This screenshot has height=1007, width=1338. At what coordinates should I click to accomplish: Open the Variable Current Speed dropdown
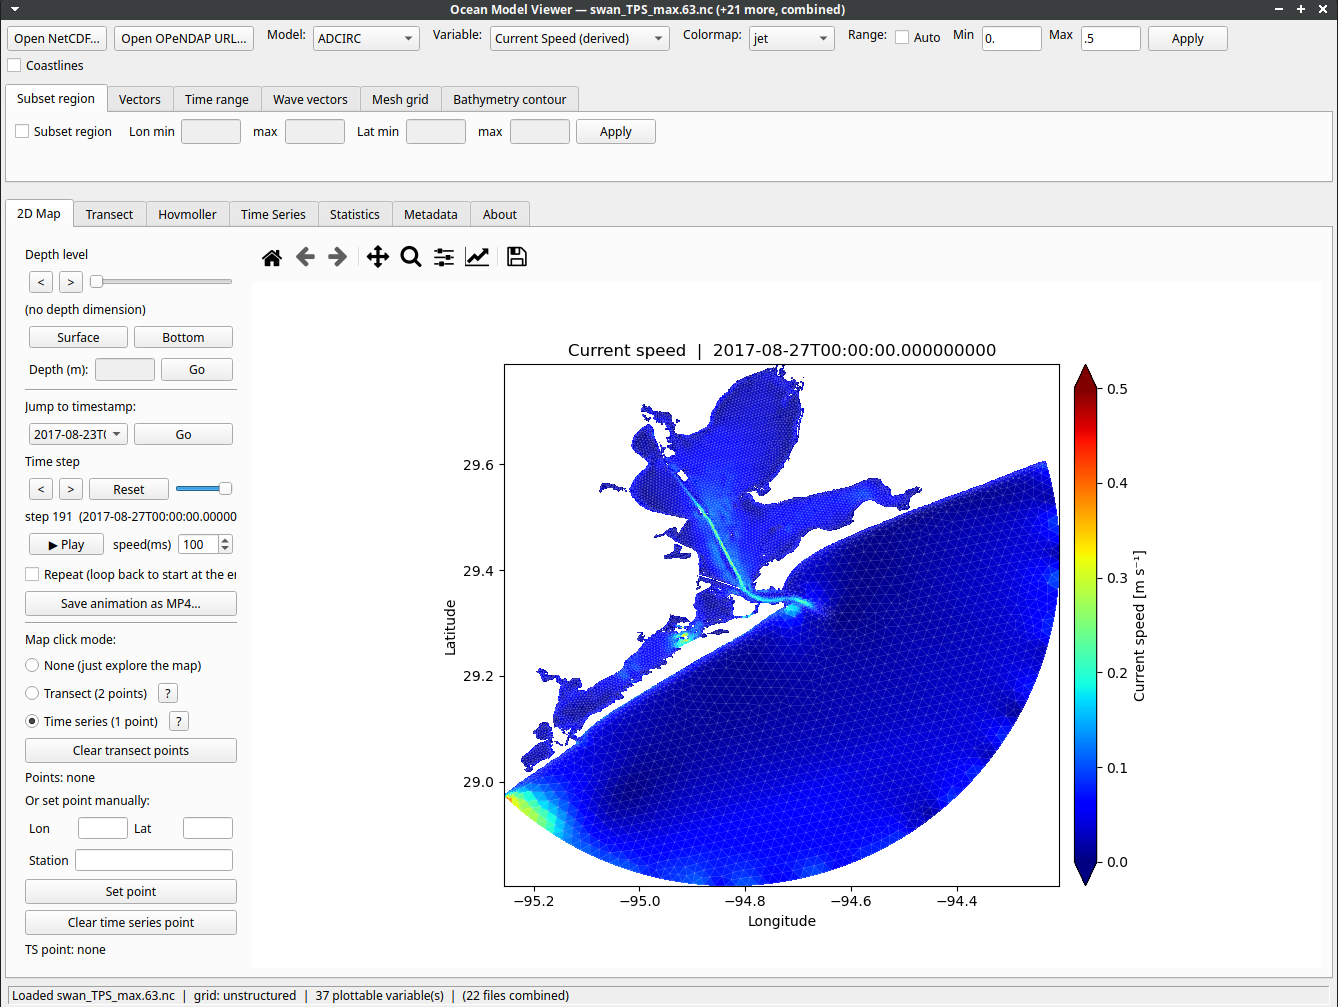tap(579, 38)
